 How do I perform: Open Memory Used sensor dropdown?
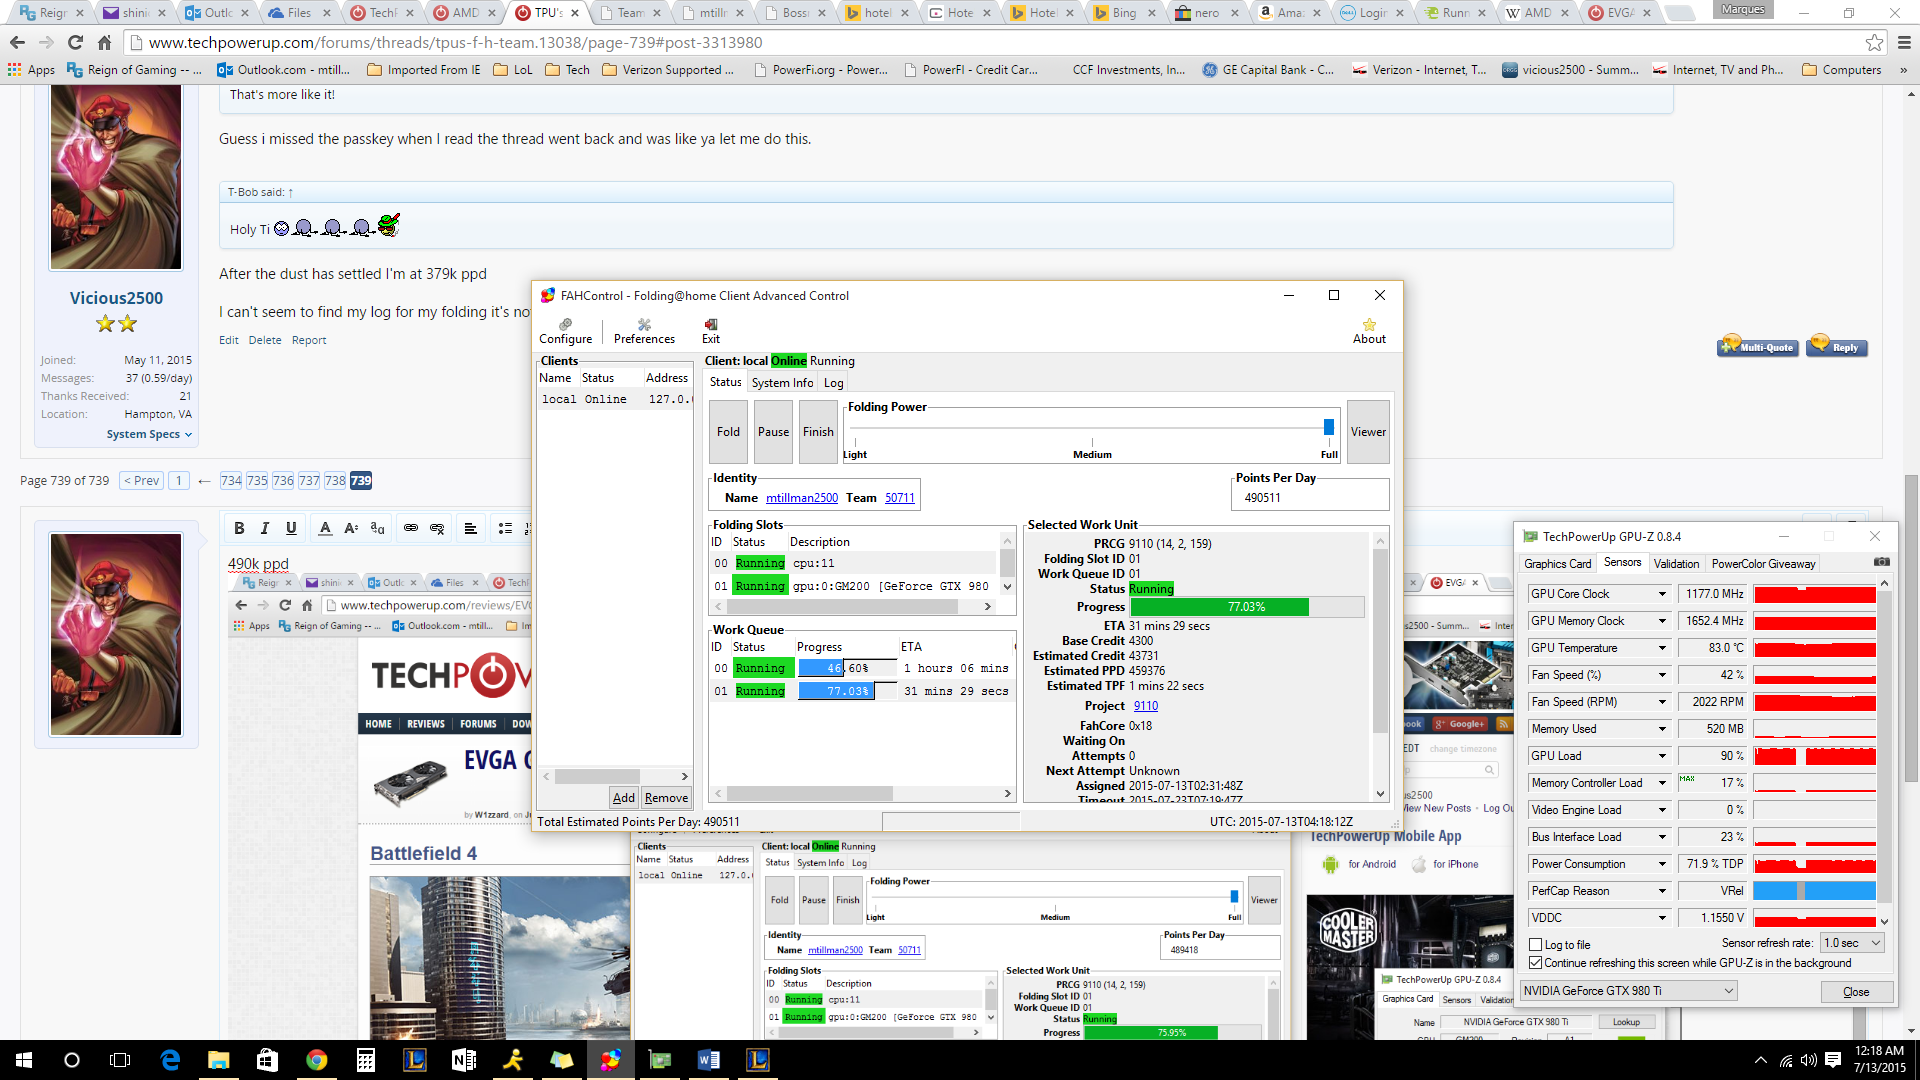(x=1662, y=729)
